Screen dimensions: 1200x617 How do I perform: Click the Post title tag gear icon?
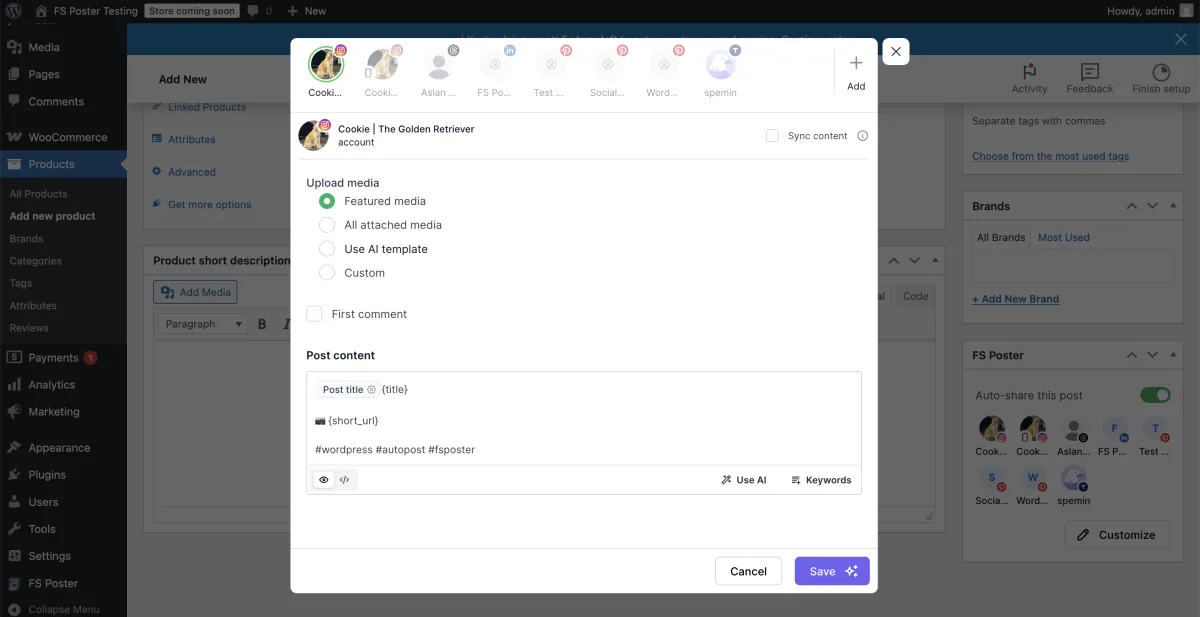pyautogui.click(x=371, y=390)
